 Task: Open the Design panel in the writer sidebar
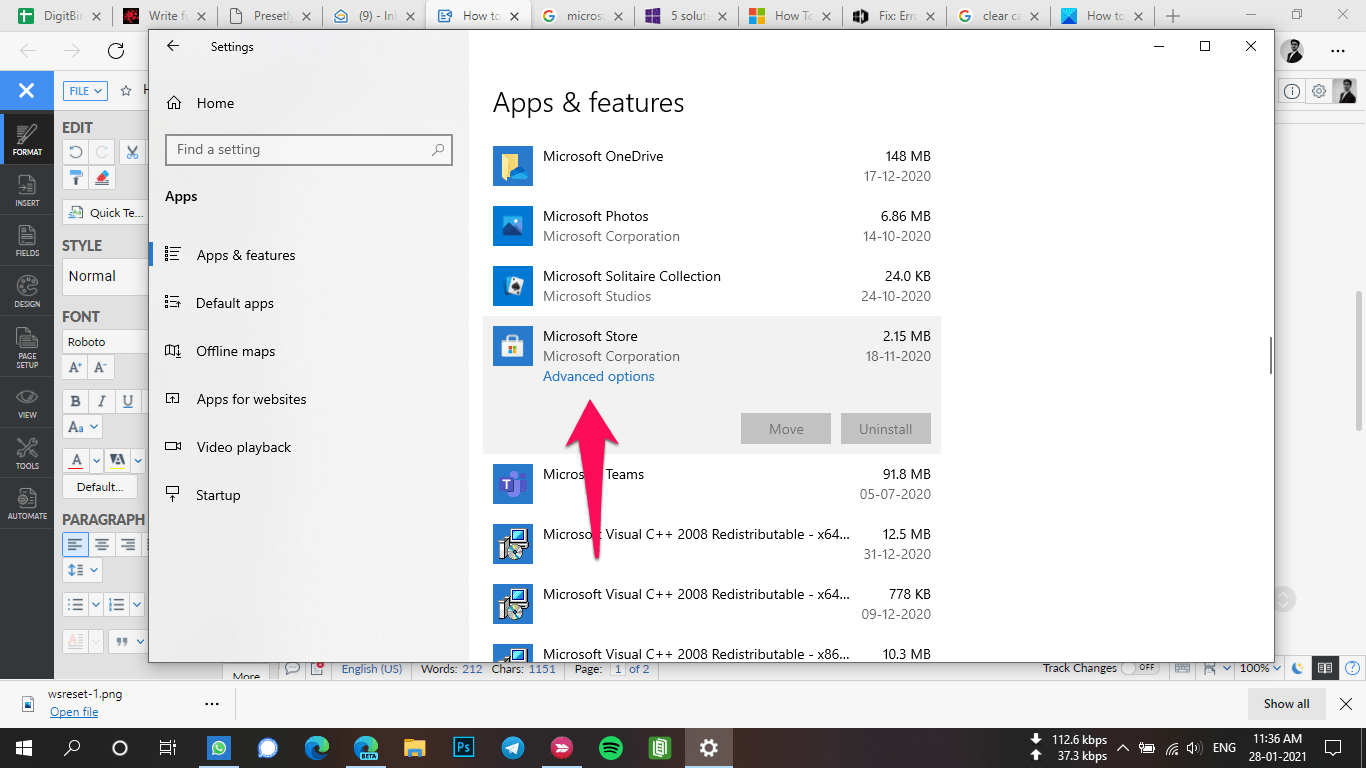27,292
